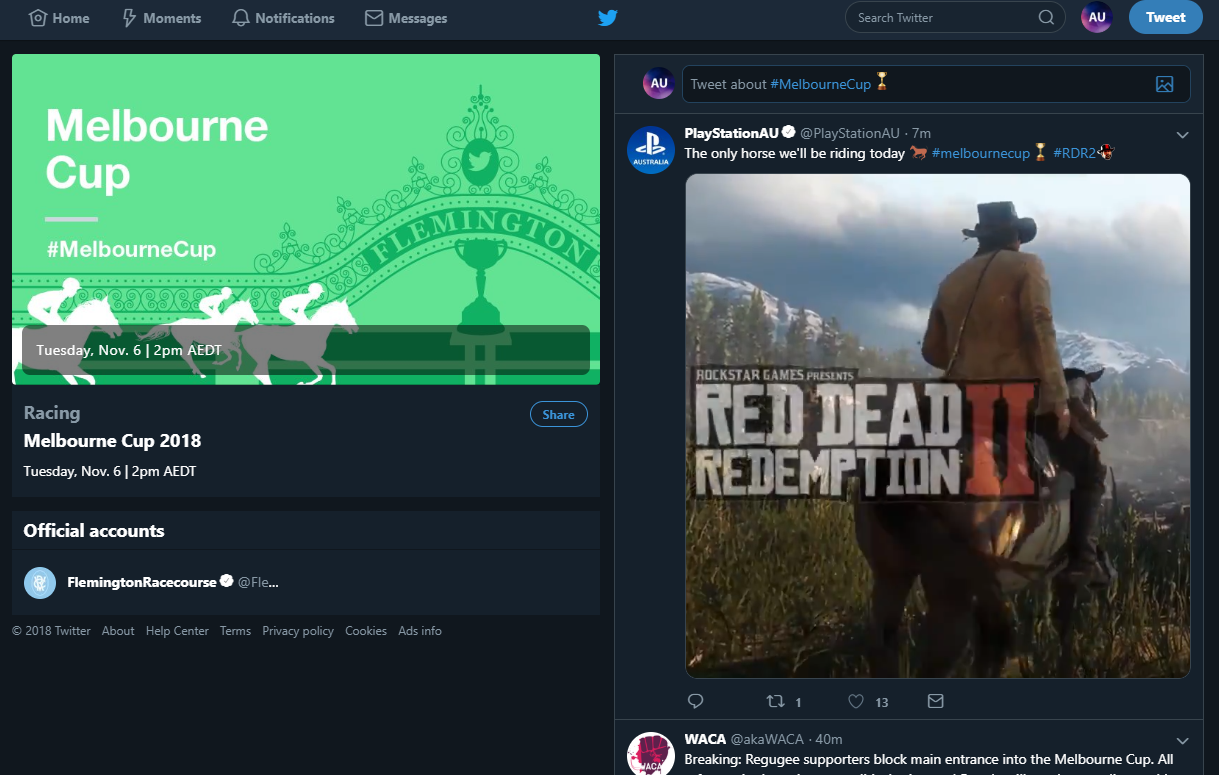This screenshot has width=1219, height=775.
Task: Like the PlayStationAU tweet
Action: pos(856,701)
